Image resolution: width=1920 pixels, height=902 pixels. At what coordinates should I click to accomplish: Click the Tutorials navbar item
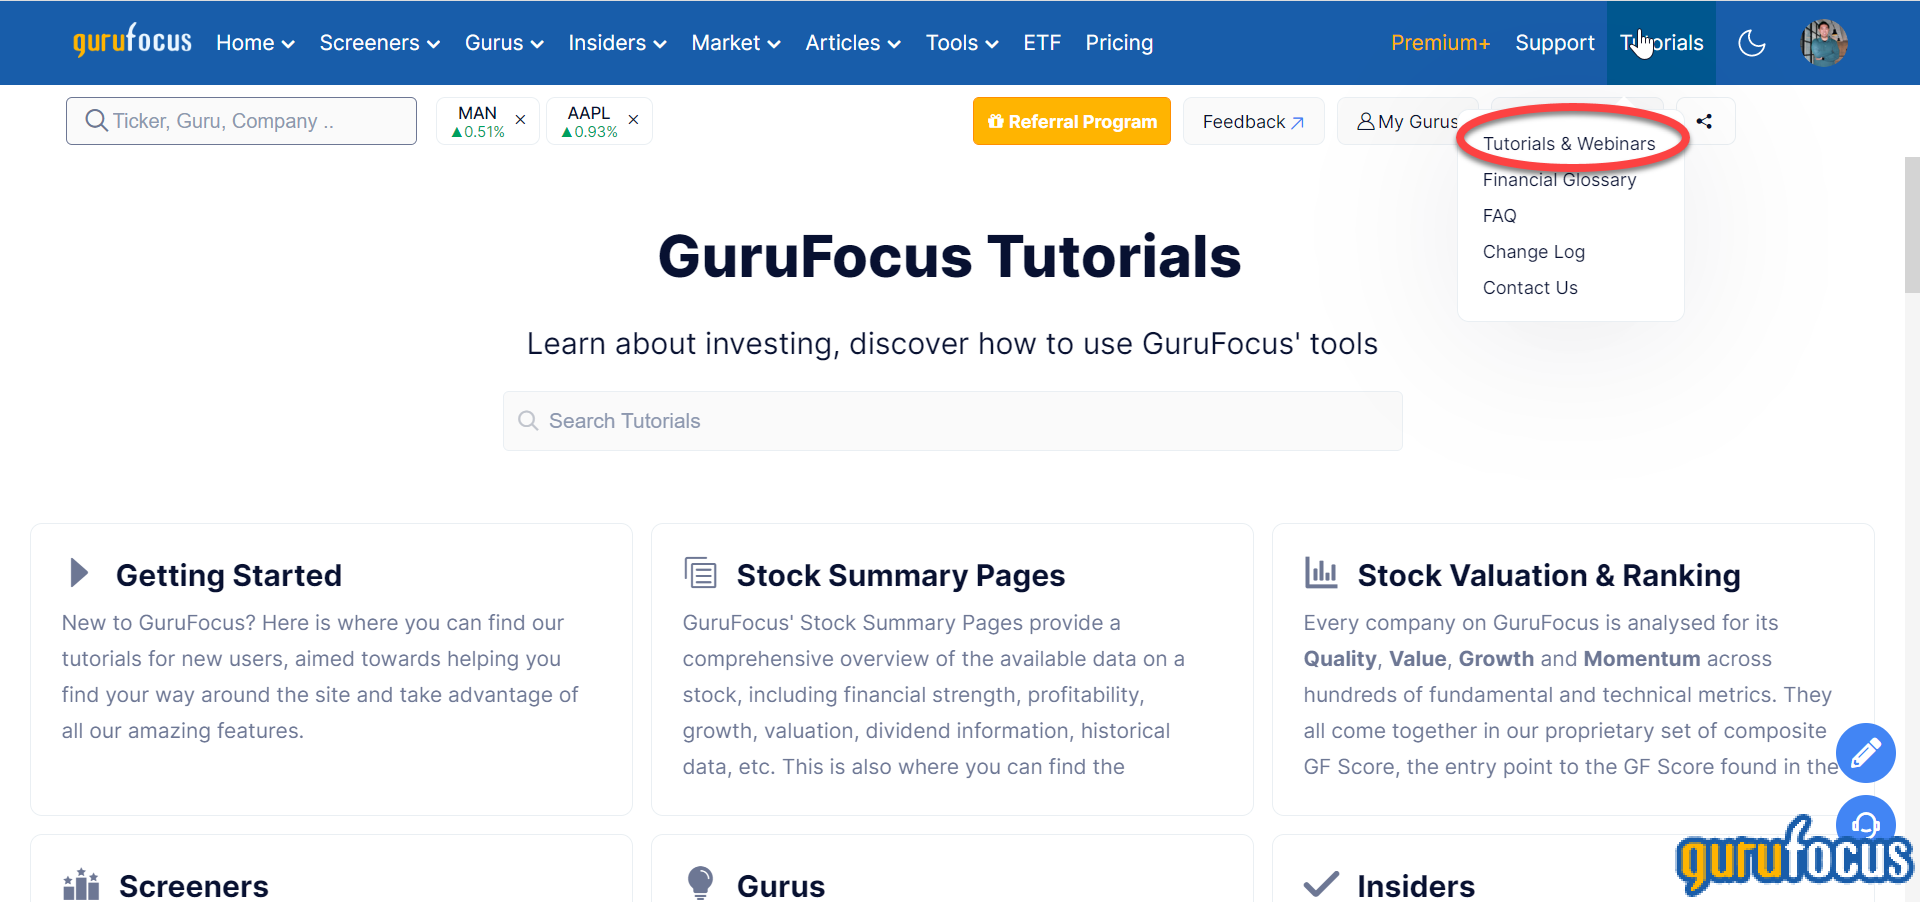pos(1661,43)
